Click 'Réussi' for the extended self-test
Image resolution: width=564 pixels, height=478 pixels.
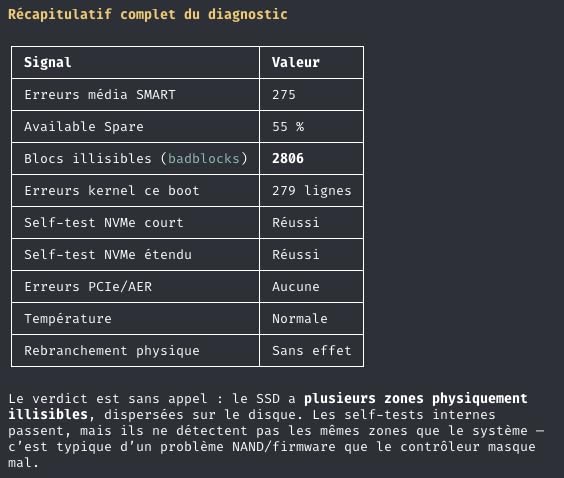coord(296,255)
